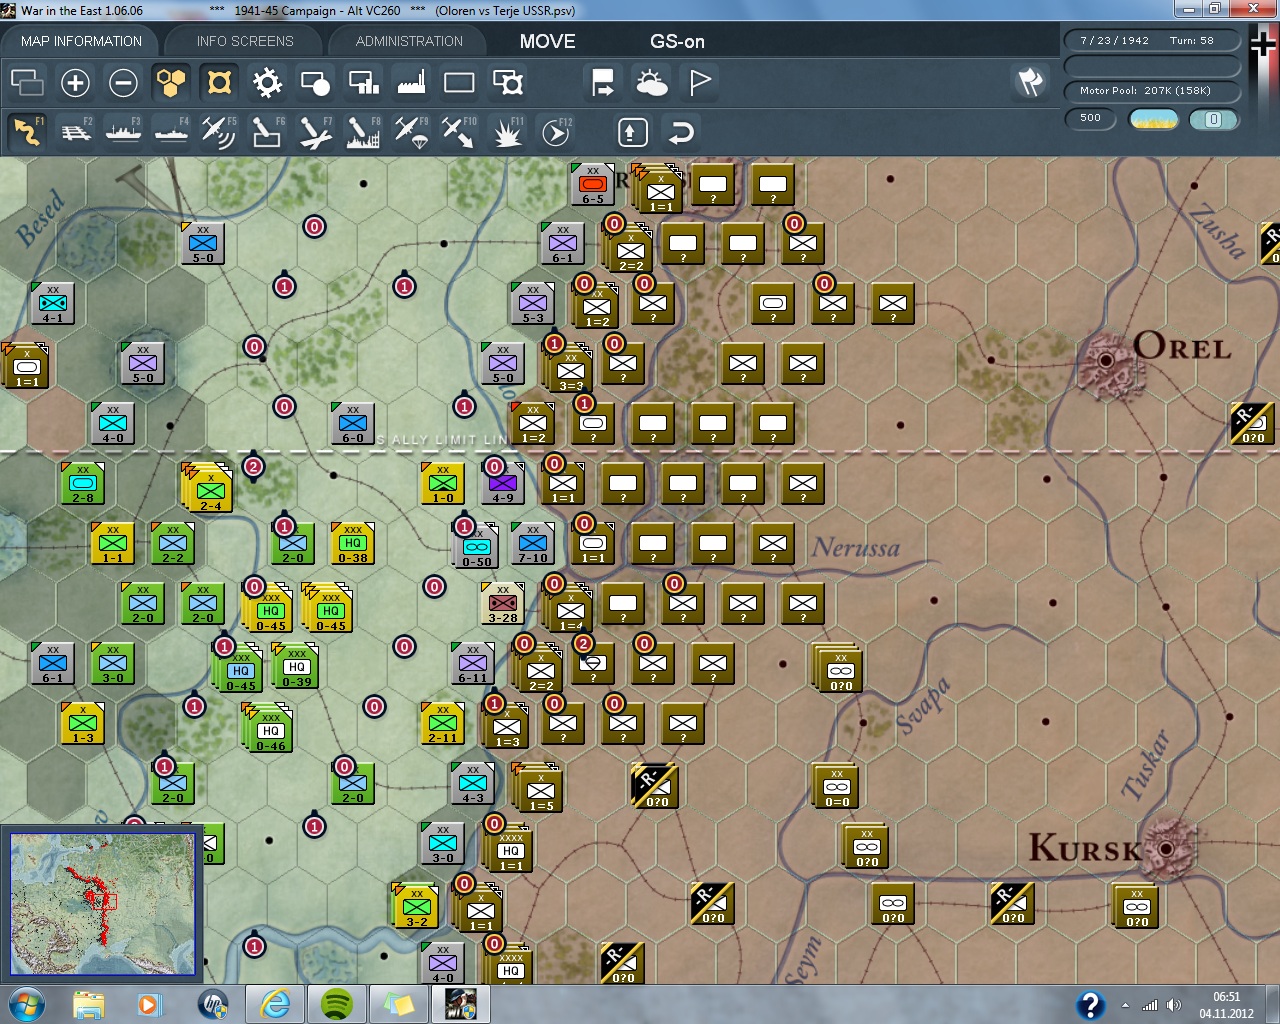
Task: Select the F6 bombing mode
Action: pos(267,131)
